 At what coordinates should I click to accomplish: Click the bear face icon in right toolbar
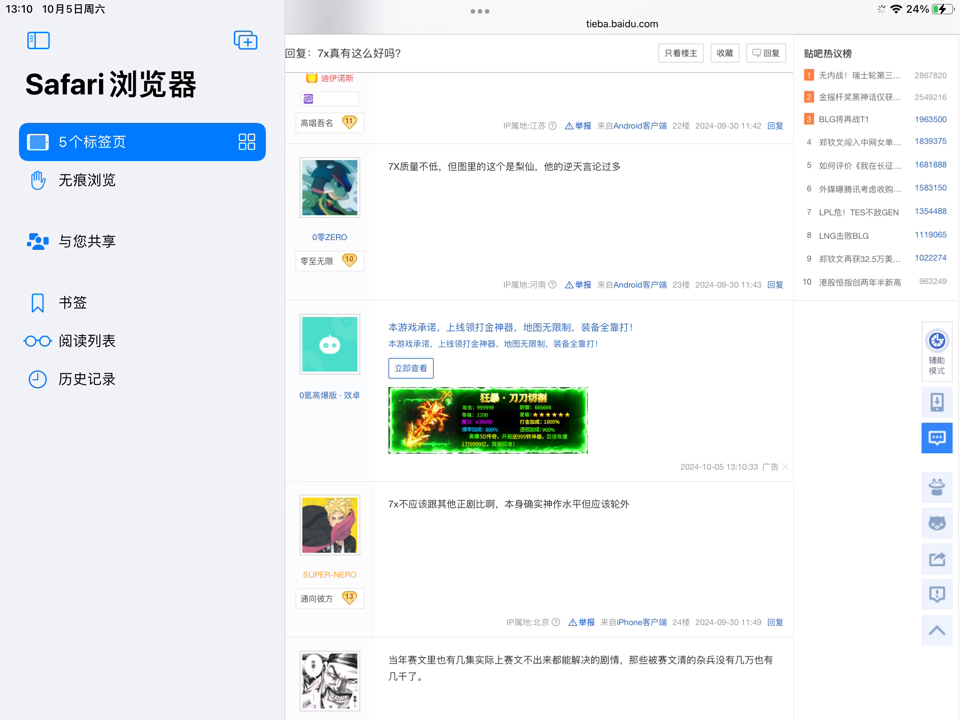937,523
